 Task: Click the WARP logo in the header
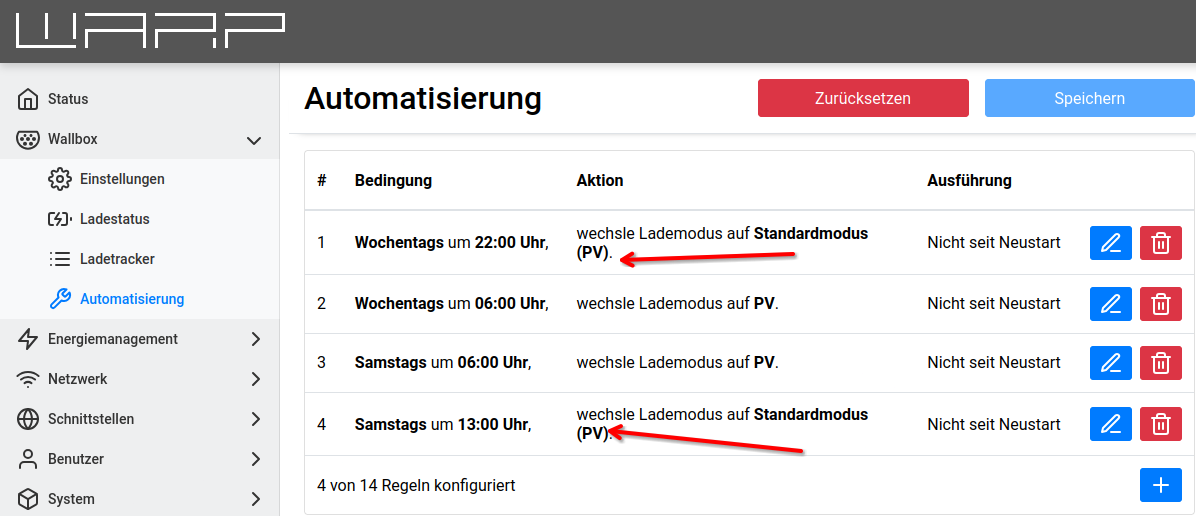(150, 31)
